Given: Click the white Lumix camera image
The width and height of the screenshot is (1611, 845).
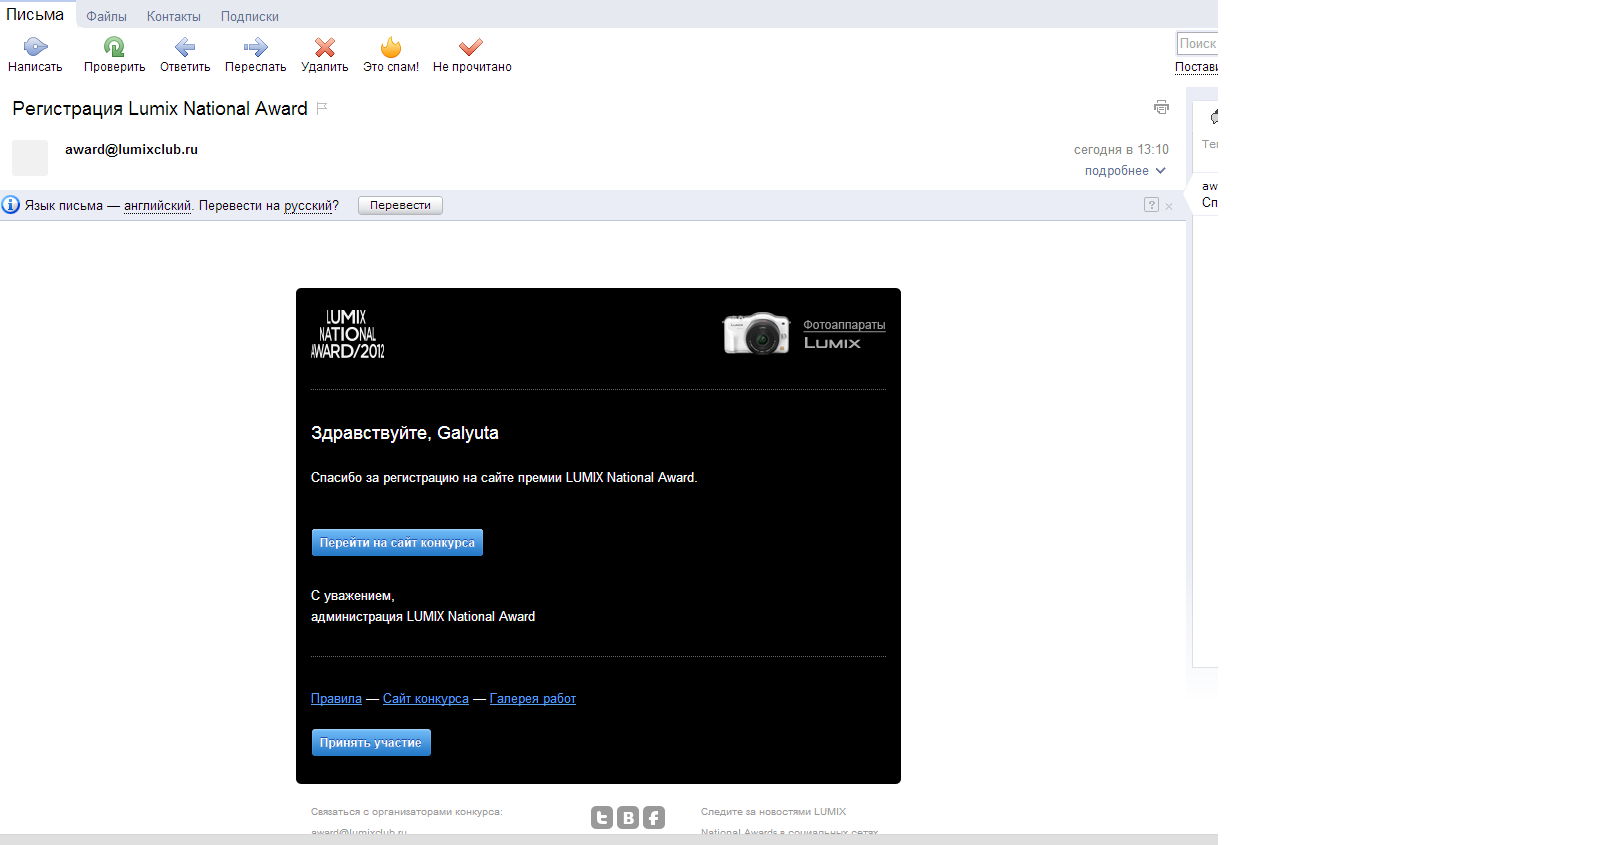Looking at the screenshot, I should click(757, 333).
